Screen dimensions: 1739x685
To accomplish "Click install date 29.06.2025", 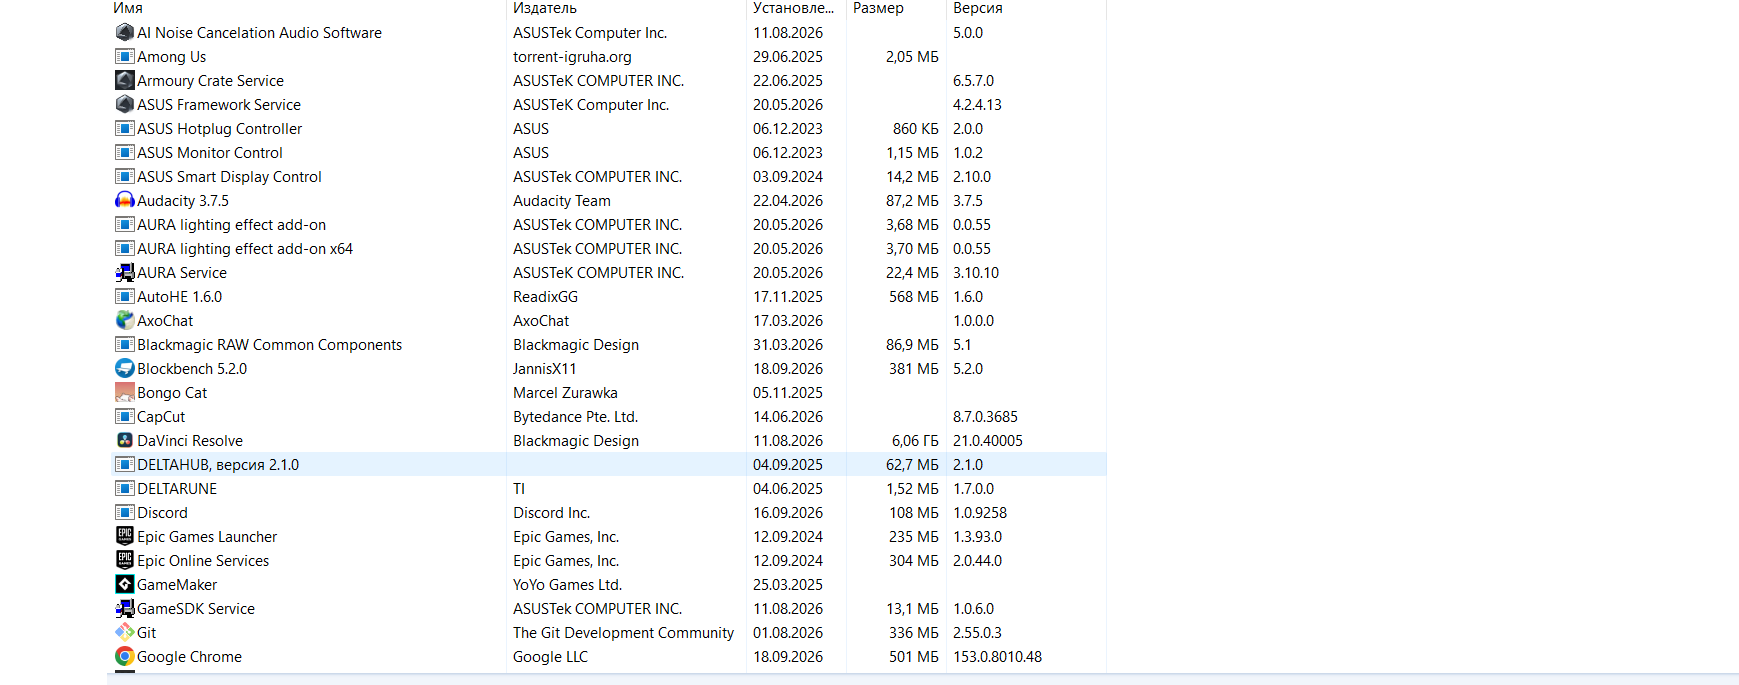I will pos(788,56).
